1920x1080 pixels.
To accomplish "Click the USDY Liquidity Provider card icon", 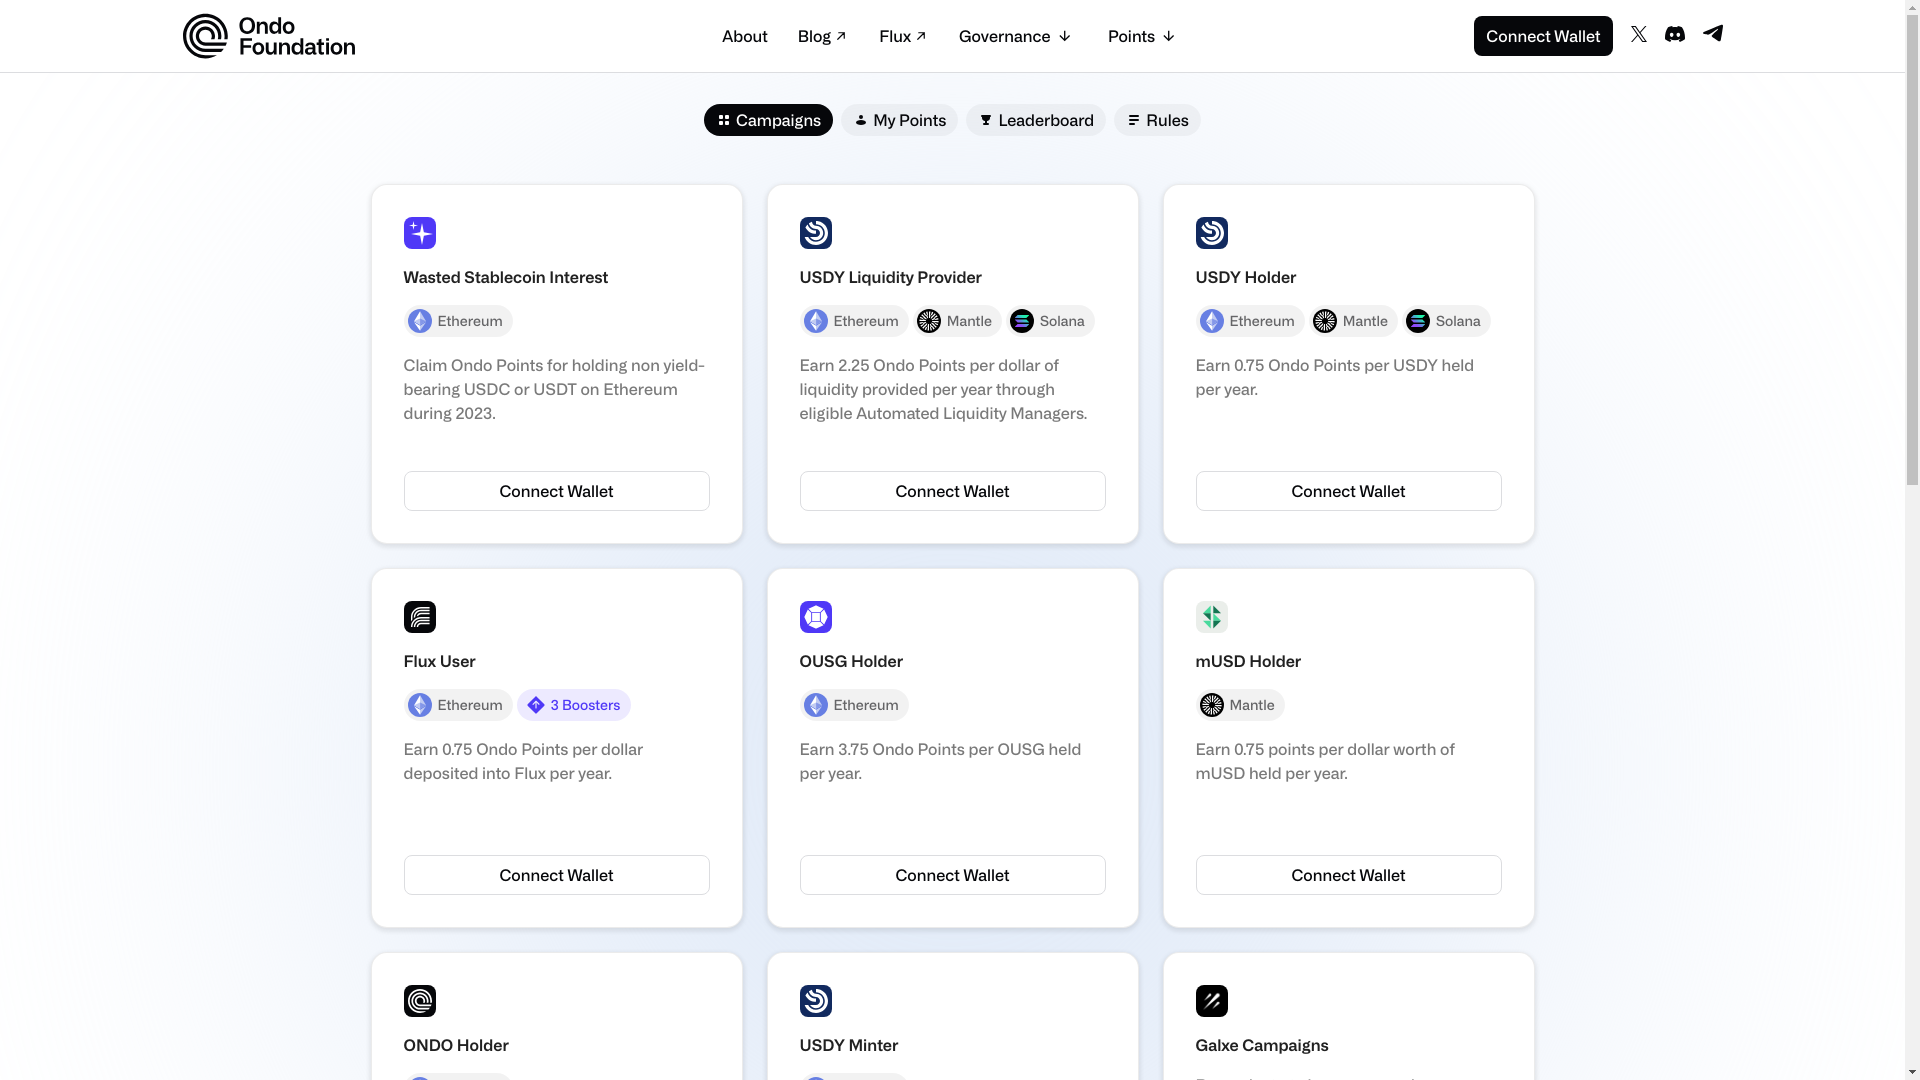I will tap(816, 233).
